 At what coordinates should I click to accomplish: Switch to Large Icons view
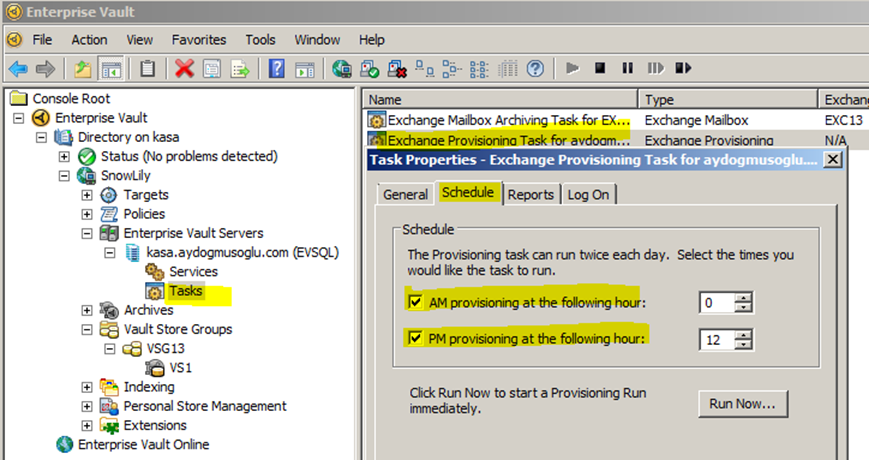(425, 69)
